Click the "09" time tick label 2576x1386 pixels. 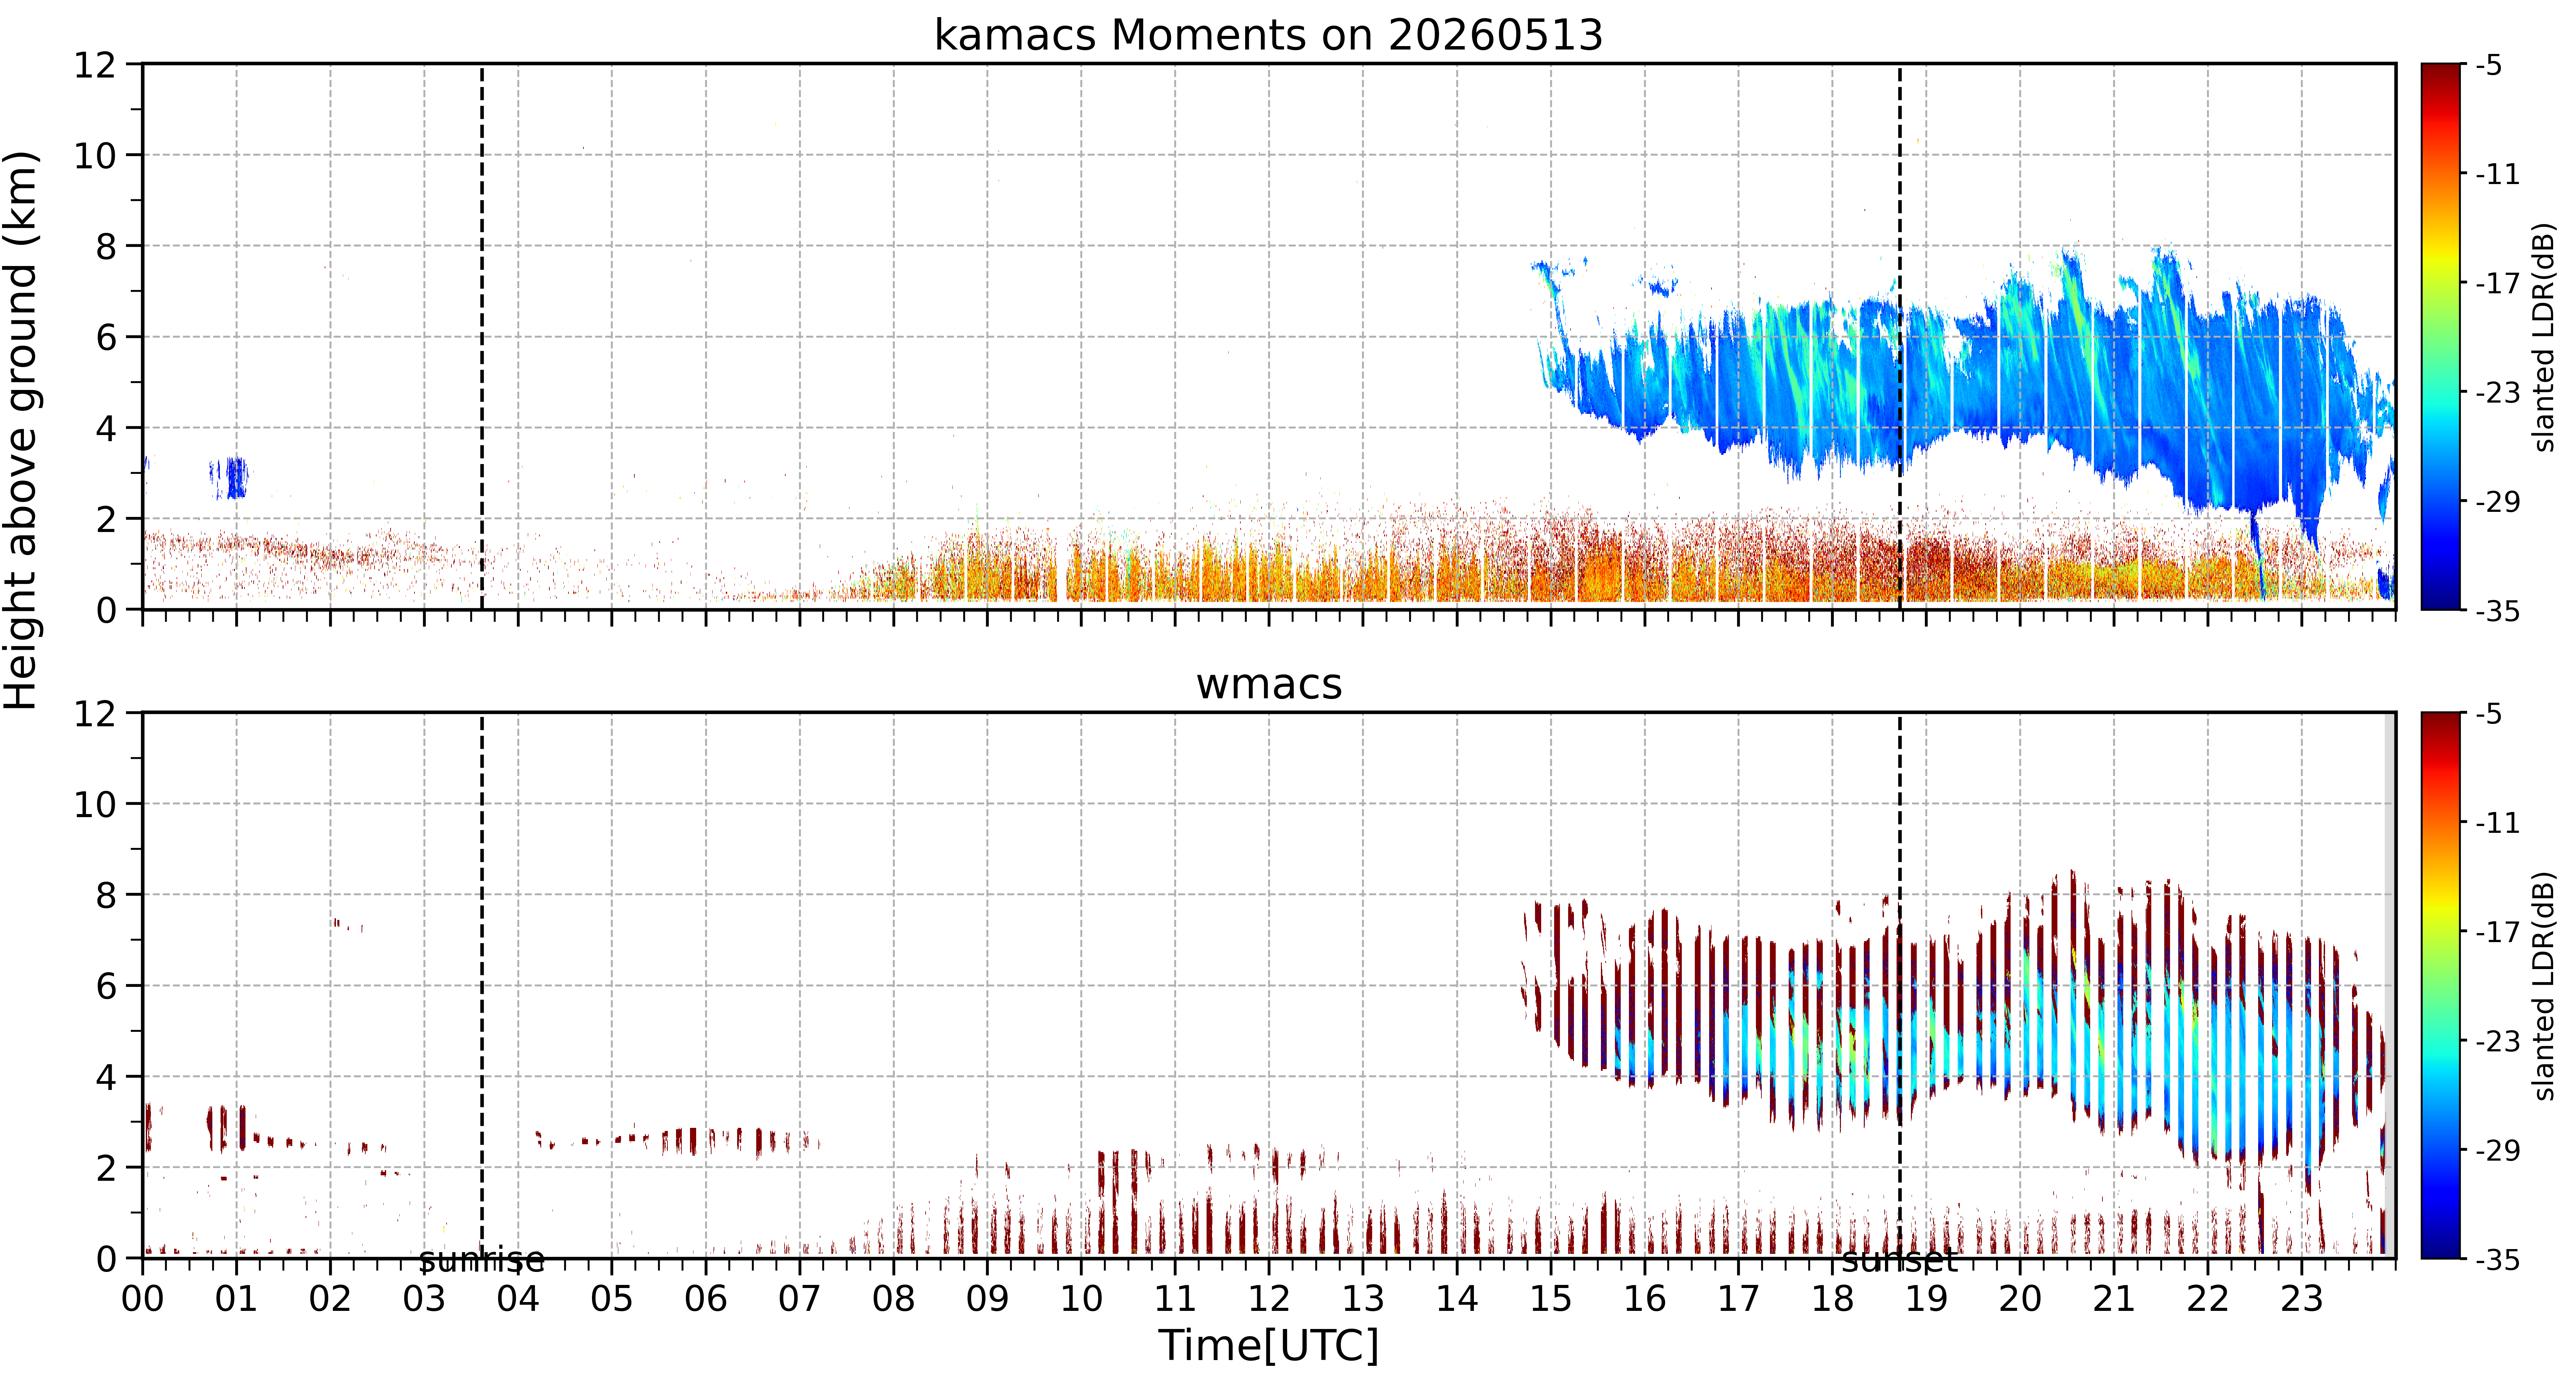[987, 1299]
